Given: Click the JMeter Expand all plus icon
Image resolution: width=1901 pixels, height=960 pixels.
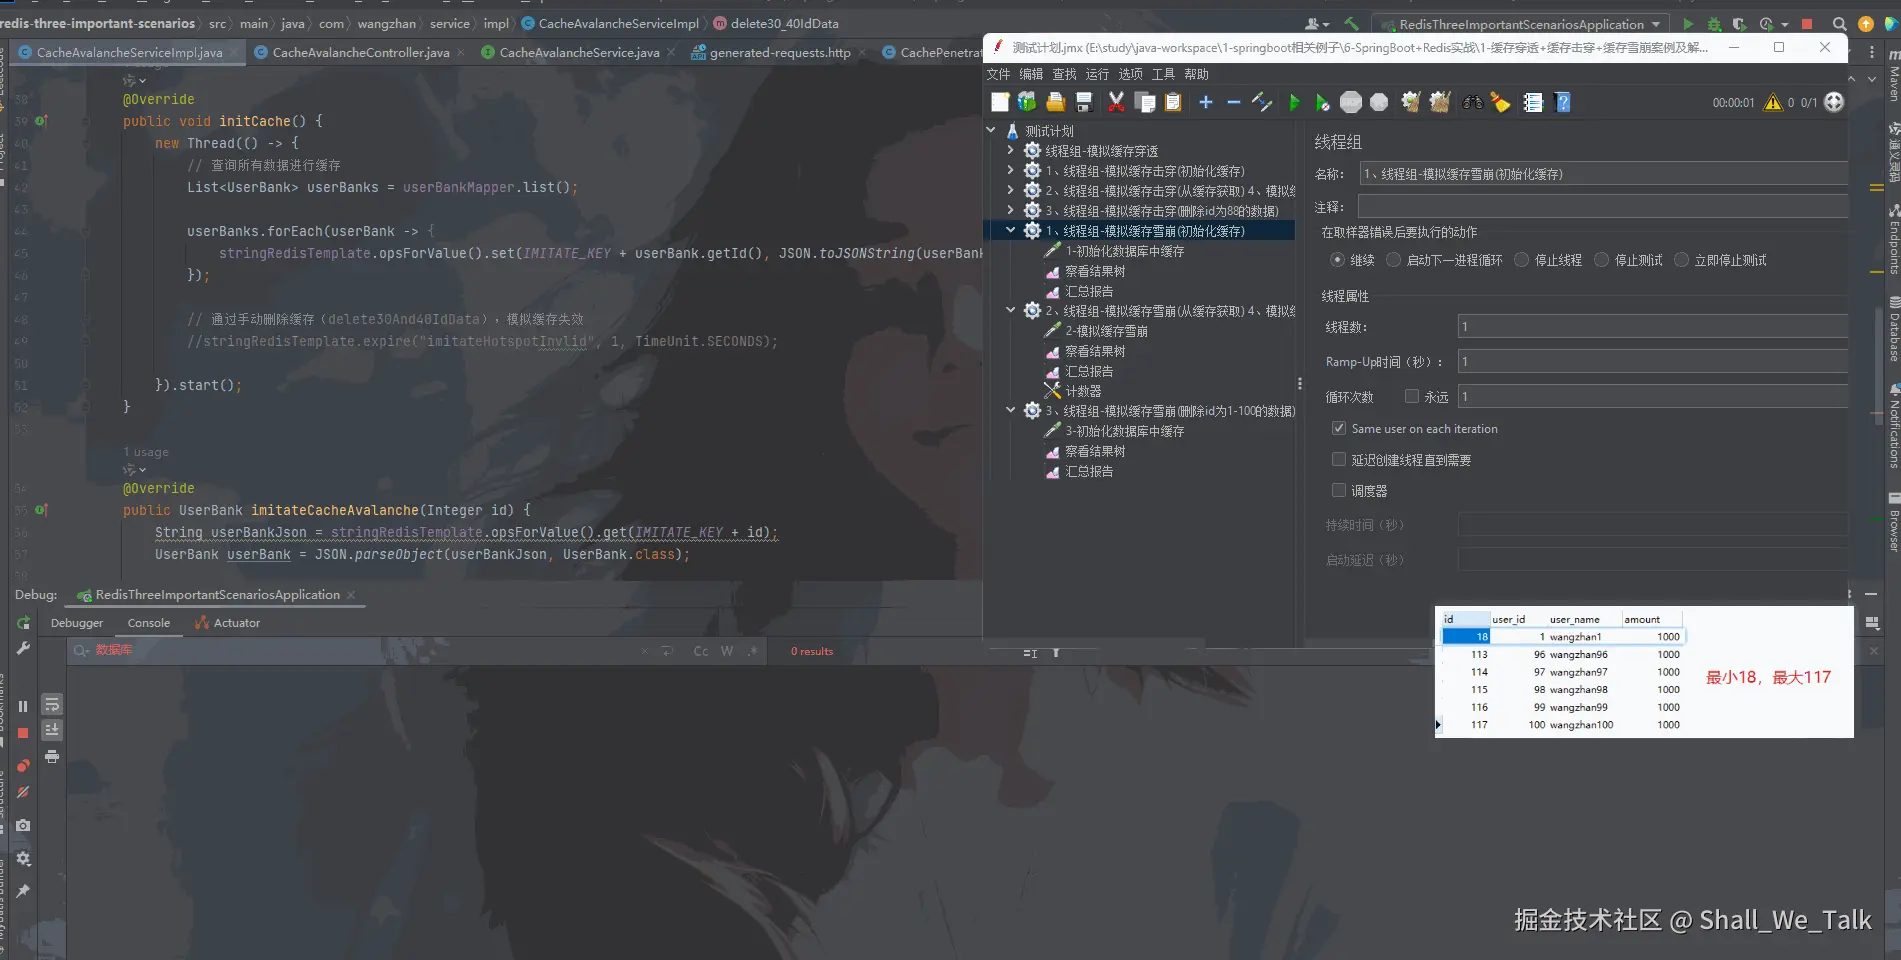Looking at the screenshot, I should point(1206,102).
